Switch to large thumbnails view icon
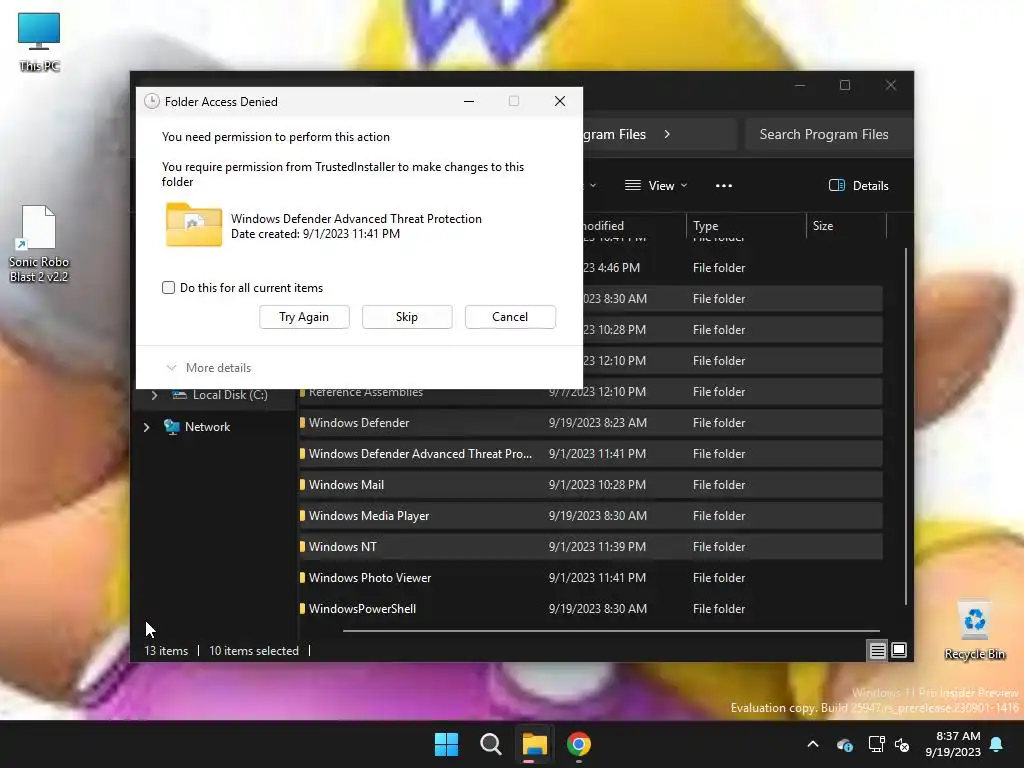This screenshot has height=768, width=1024. point(899,650)
